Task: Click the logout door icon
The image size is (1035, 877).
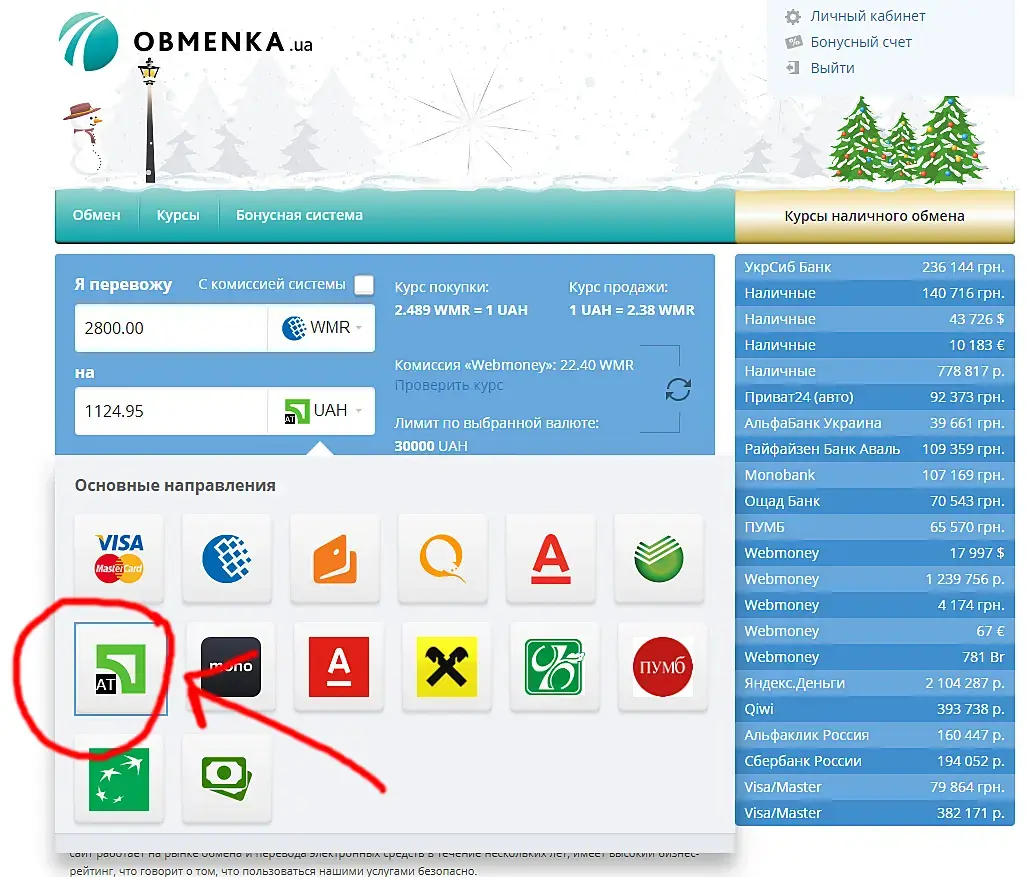Action: (x=793, y=68)
